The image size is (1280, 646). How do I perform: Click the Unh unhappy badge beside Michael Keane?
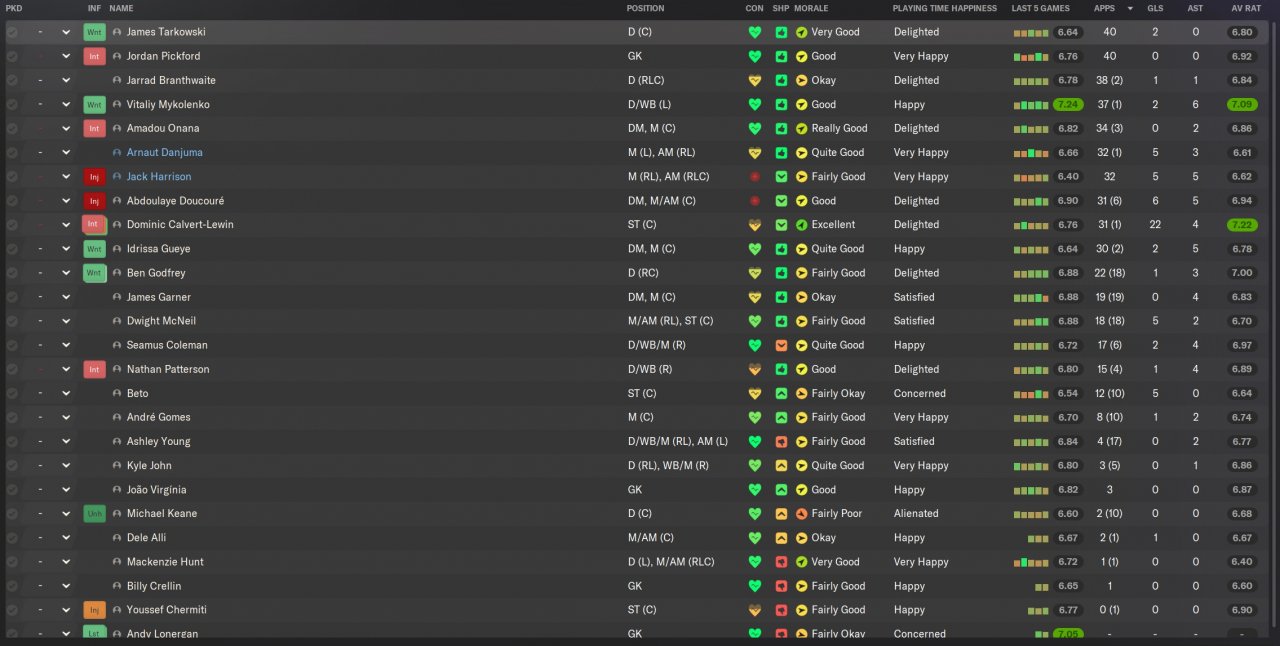click(x=94, y=514)
